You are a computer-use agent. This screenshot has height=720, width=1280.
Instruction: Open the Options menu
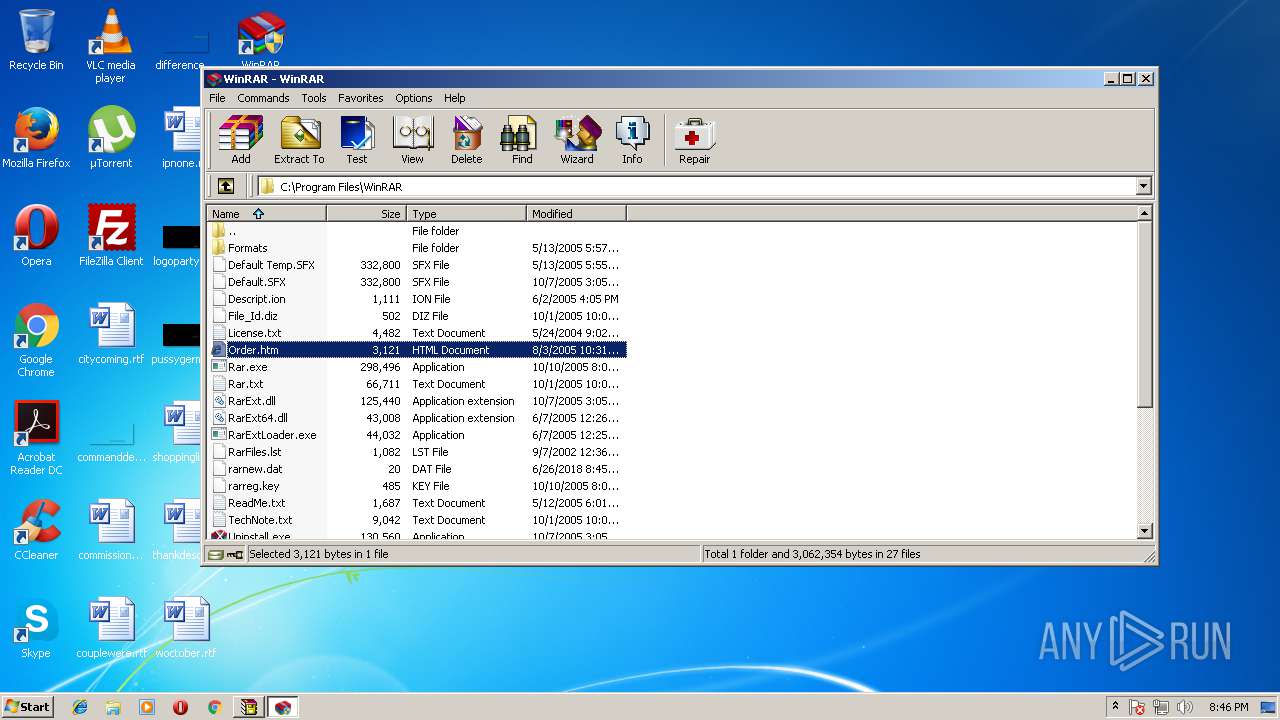tap(413, 98)
